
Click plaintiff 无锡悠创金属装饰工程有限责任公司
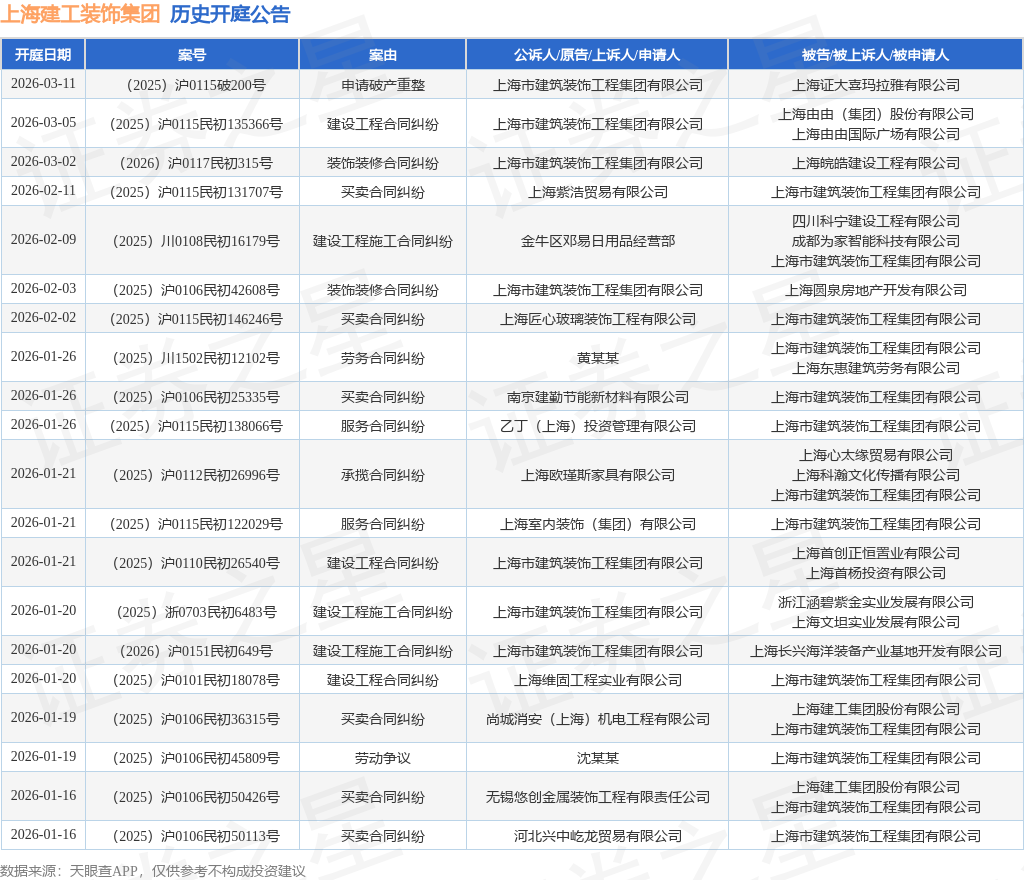(x=598, y=797)
